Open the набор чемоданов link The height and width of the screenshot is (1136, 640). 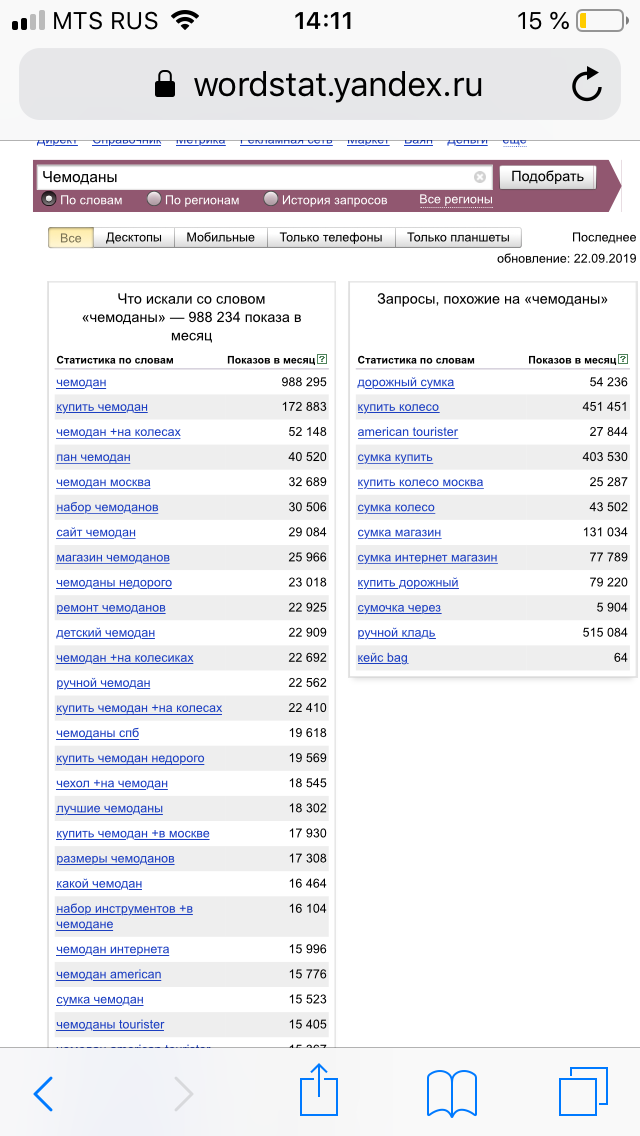[107, 507]
